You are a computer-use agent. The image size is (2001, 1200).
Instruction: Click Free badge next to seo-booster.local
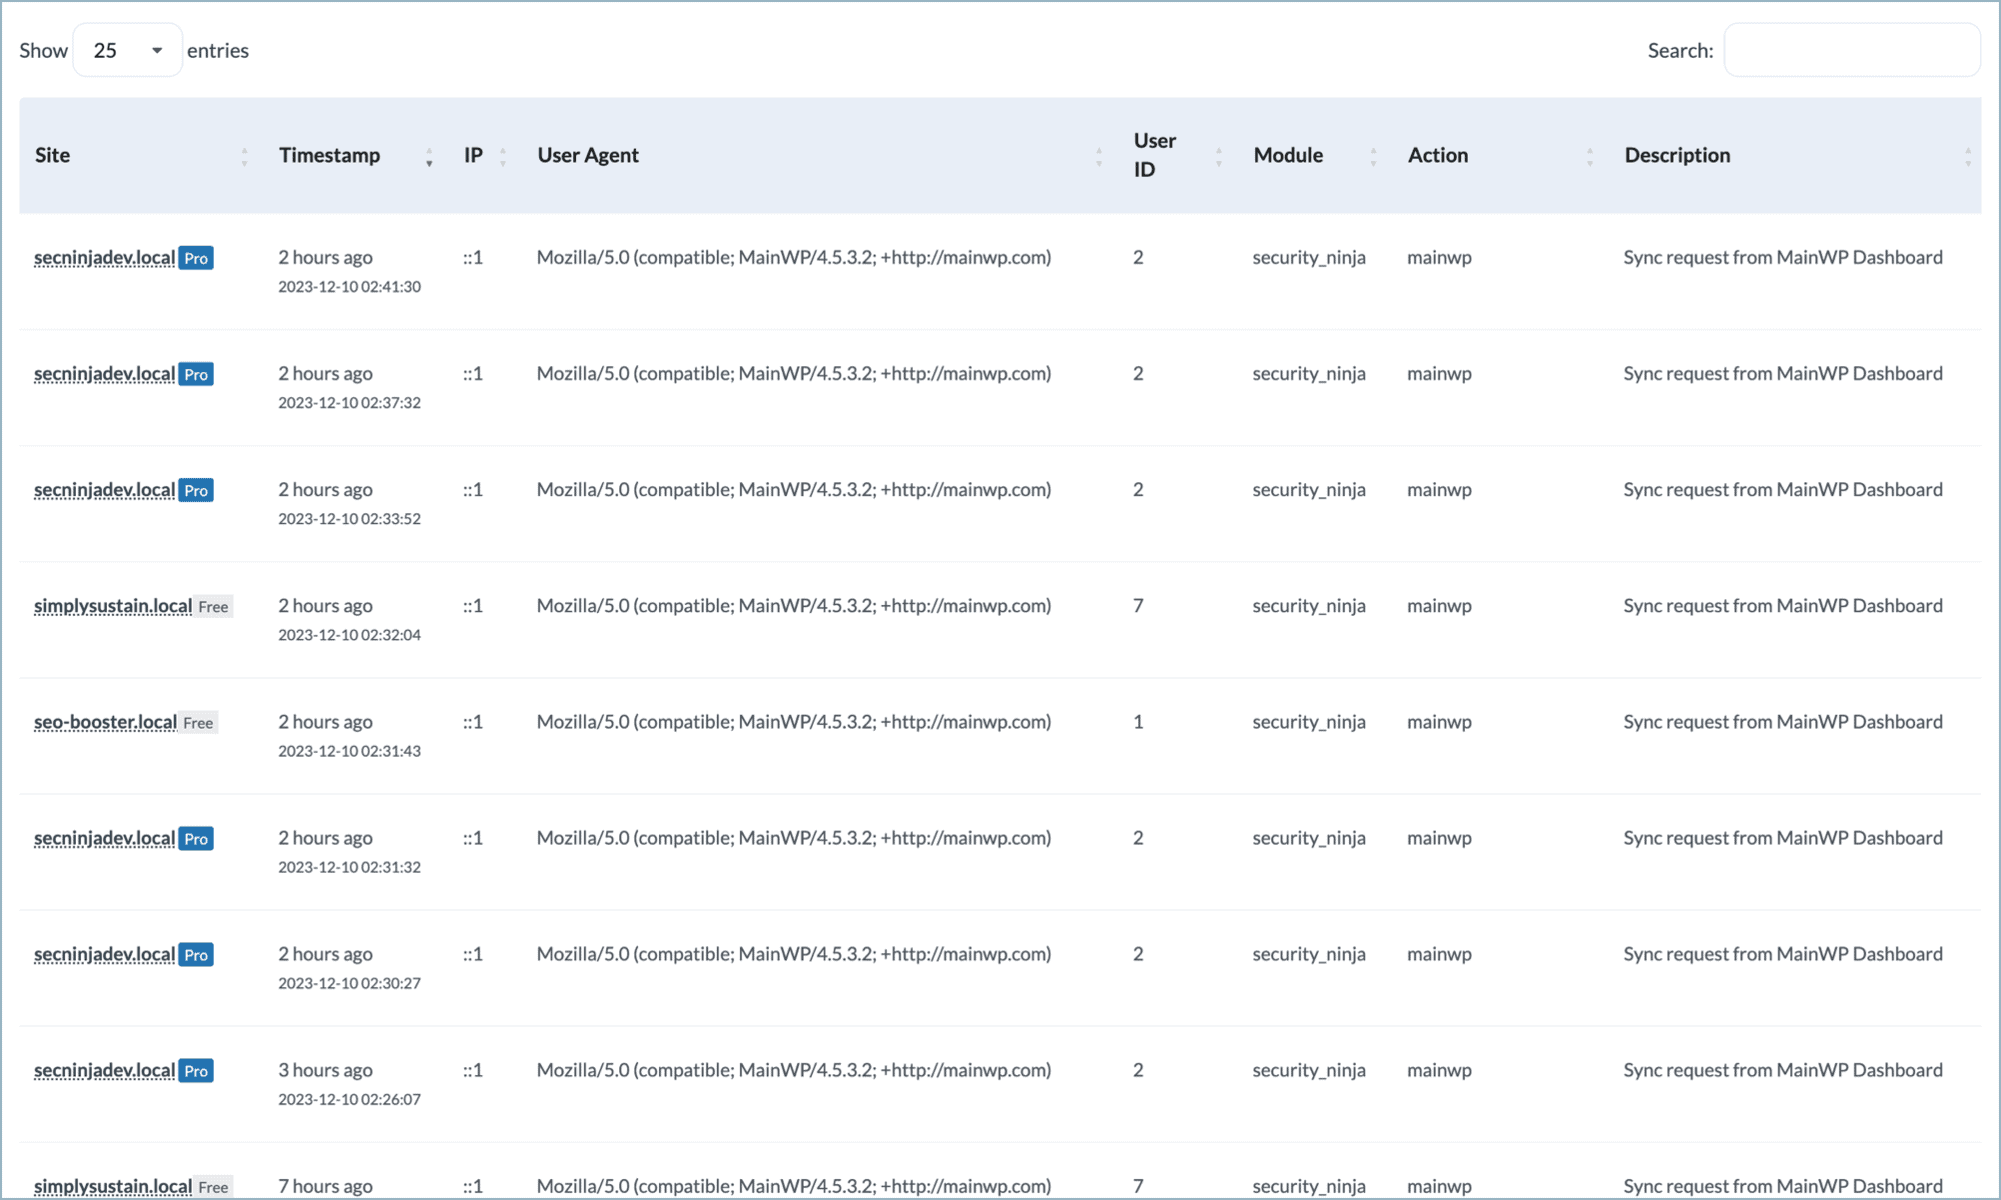pos(198,723)
